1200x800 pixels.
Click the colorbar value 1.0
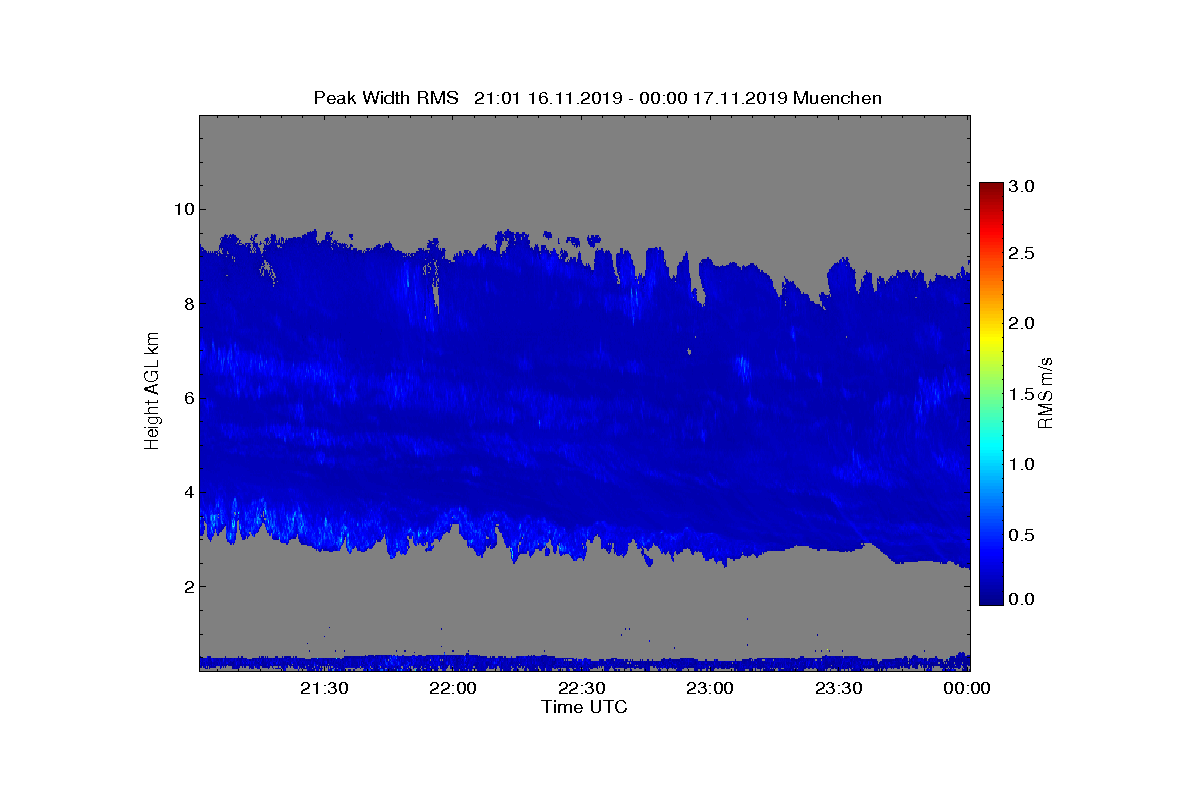point(1022,465)
